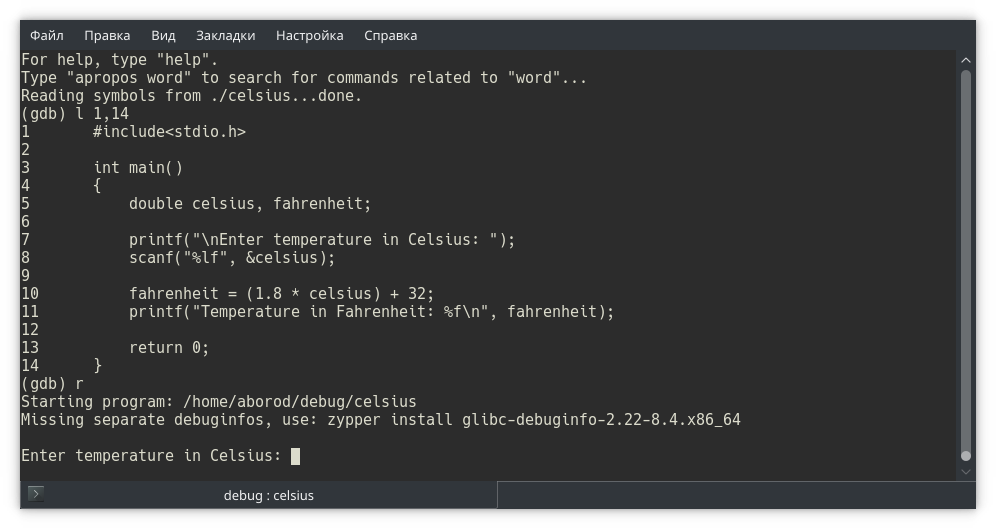This screenshot has width=996, height=529.
Task: Select the "debug : celsius" tab
Action: click(x=268, y=495)
